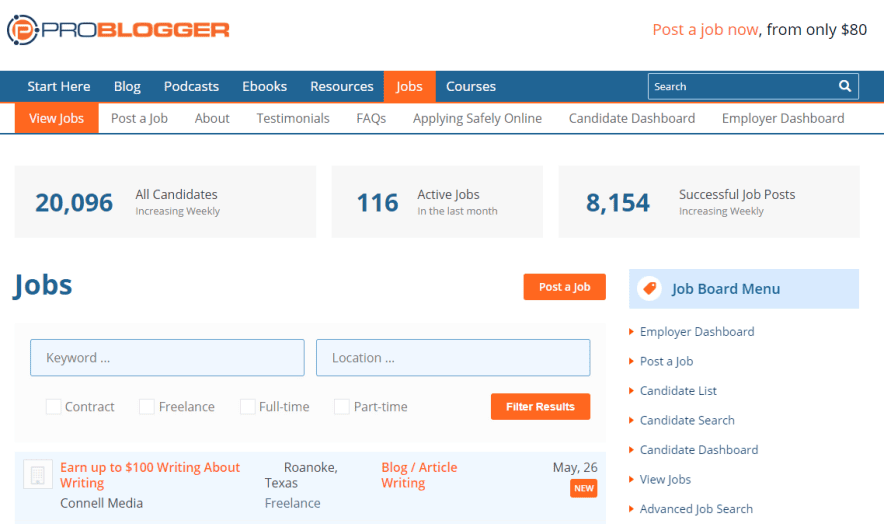Select the Employer Dashboard tab in submenu
Image resolution: width=884 pixels, height=524 pixels.
783,118
